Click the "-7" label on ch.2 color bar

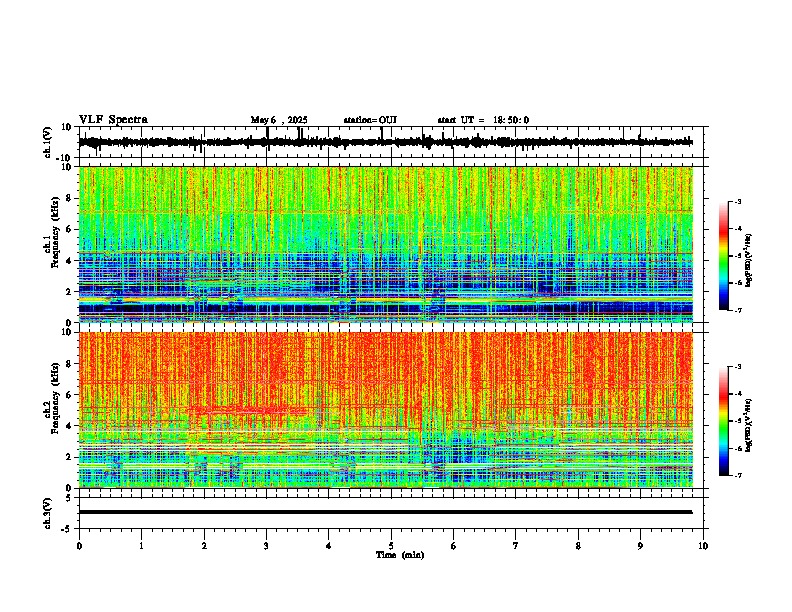click(x=738, y=475)
